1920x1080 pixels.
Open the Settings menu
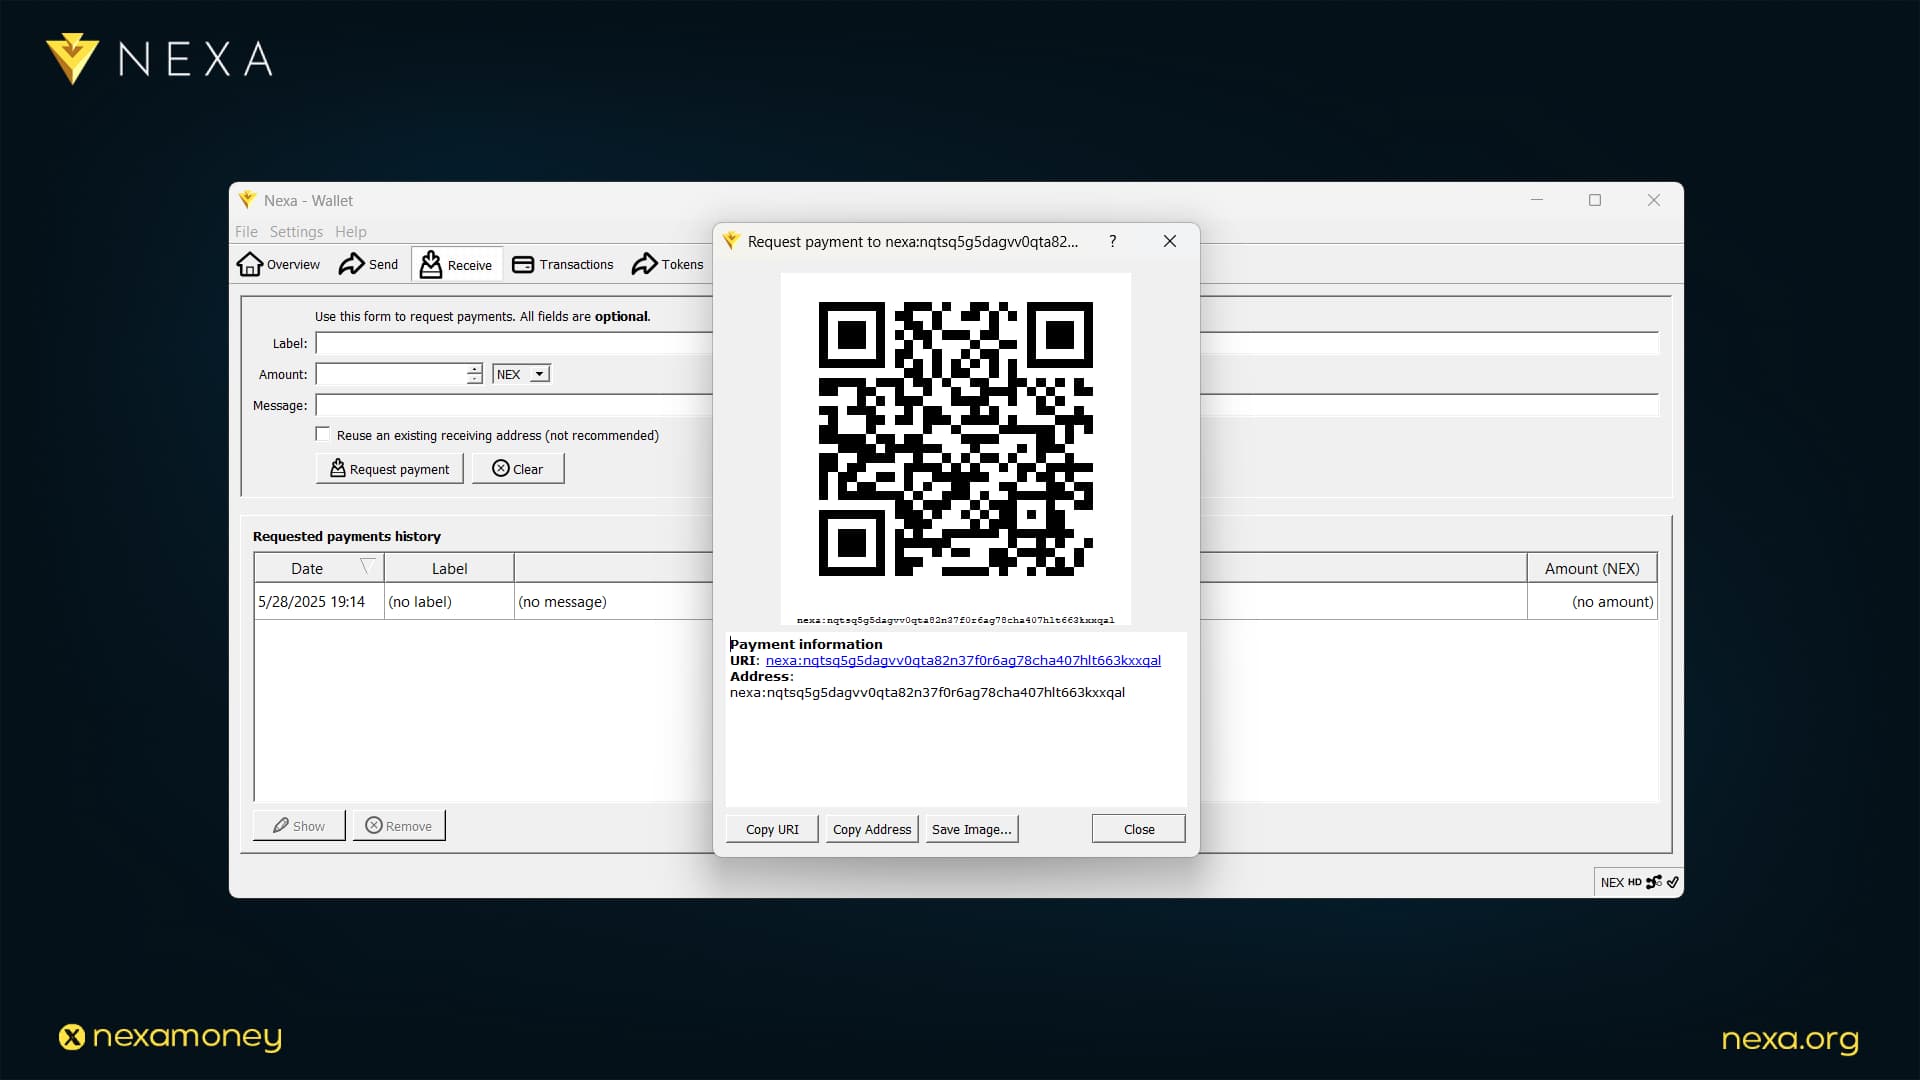[x=296, y=231]
